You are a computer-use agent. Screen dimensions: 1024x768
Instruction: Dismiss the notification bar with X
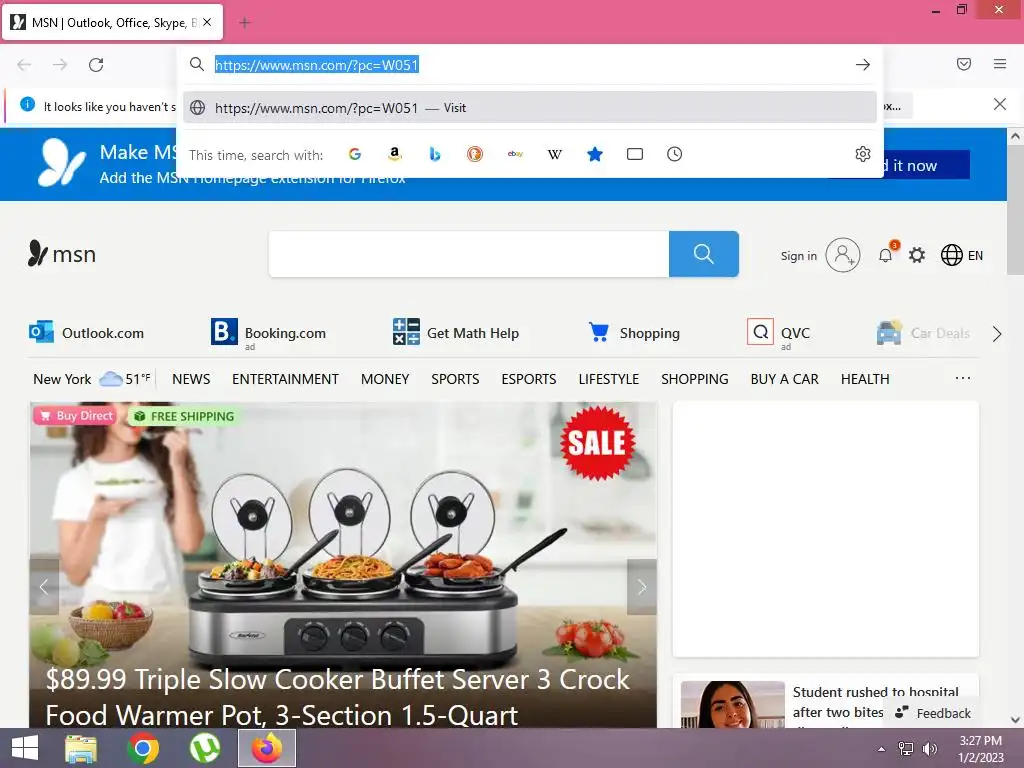pos(1000,104)
